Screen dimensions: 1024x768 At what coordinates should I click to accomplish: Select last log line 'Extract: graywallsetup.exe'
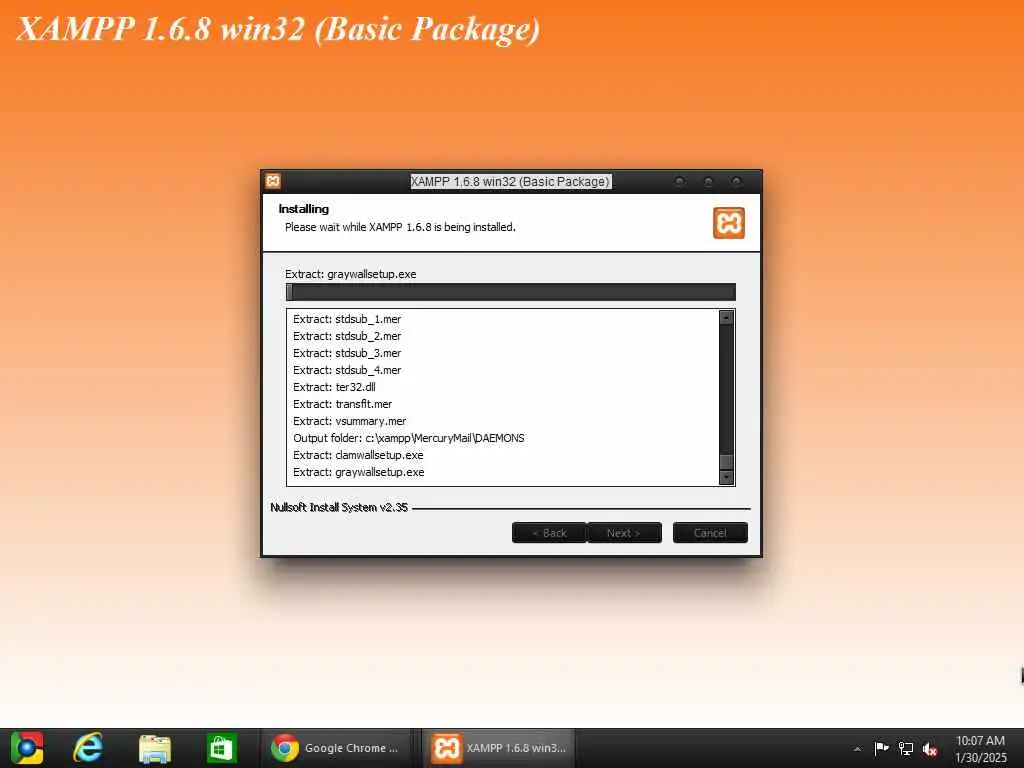click(x=359, y=472)
